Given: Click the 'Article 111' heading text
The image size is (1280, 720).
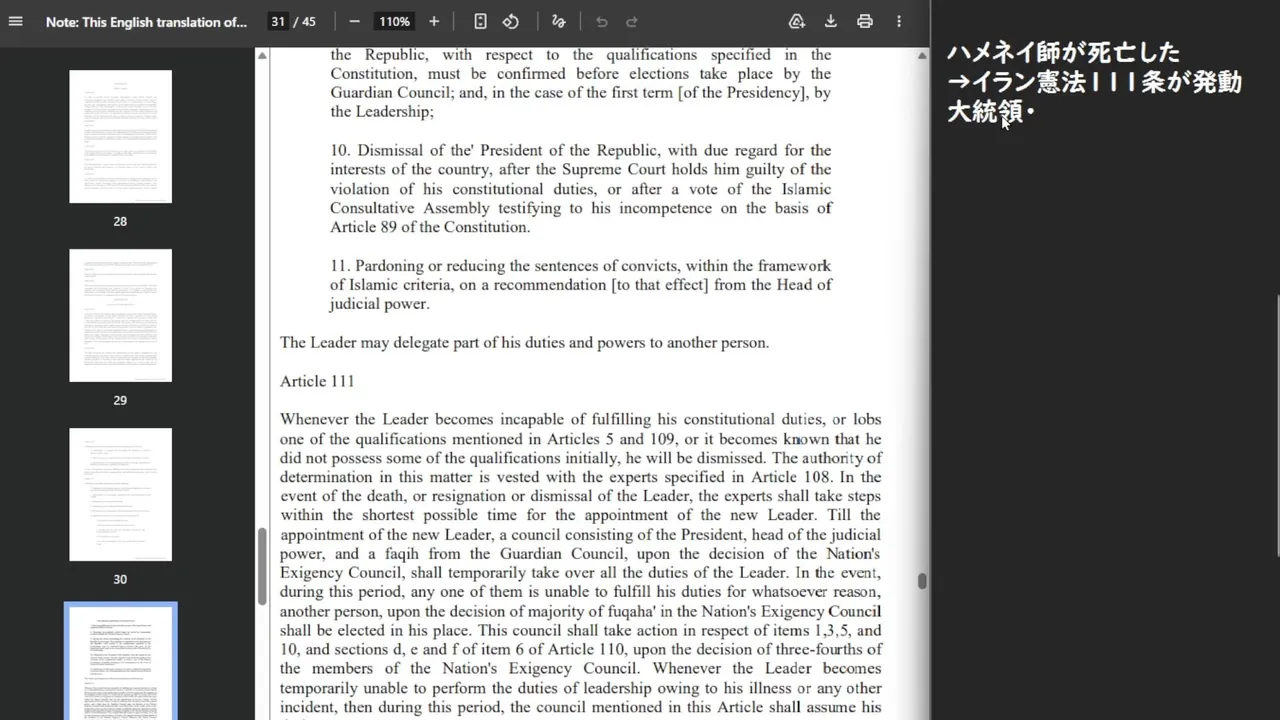Looking at the screenshot, I should (317, 381).
